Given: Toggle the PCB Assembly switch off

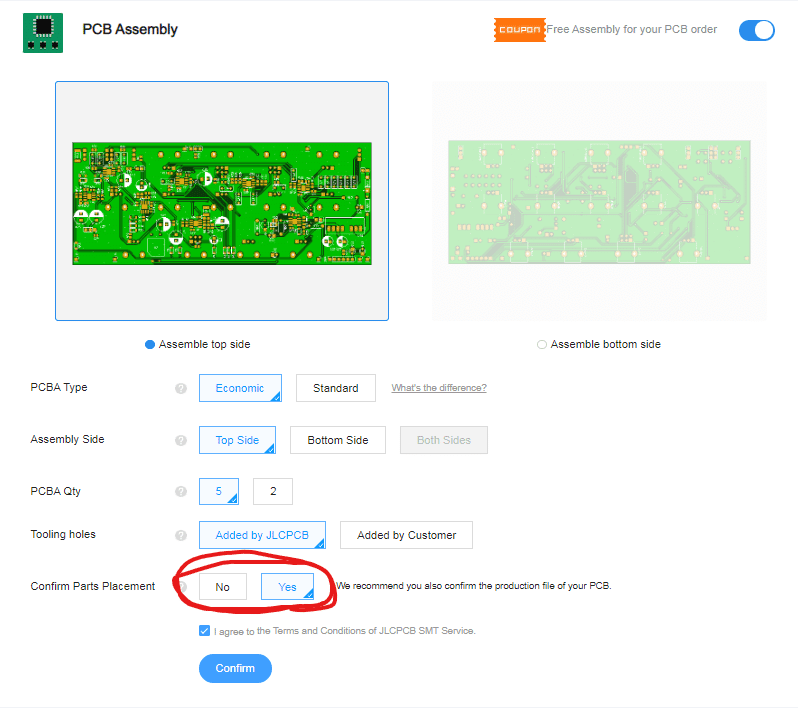Looking at the screenshot, I should pyautogui.click(x=757, y=30).
